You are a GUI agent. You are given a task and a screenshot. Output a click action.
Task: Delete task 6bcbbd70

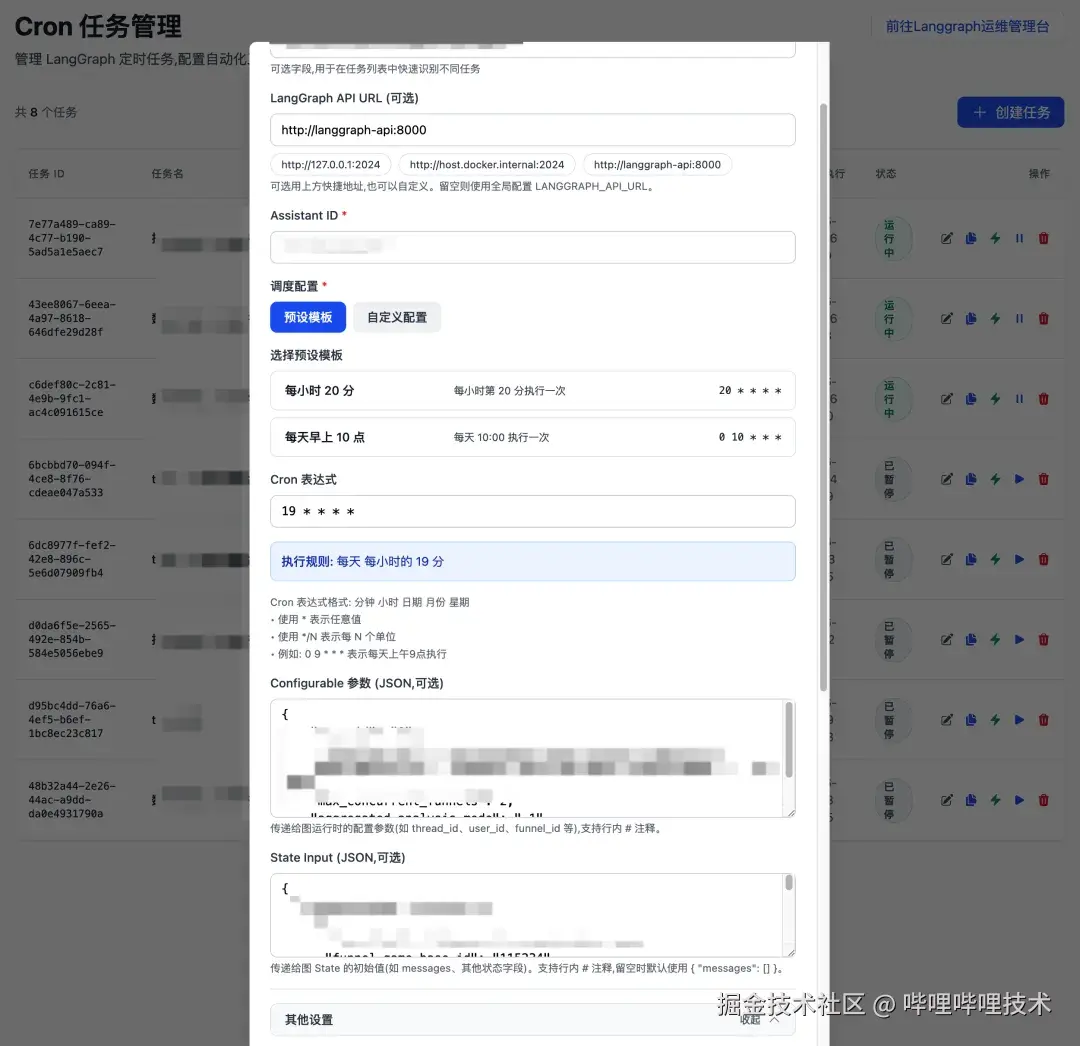1043,479
